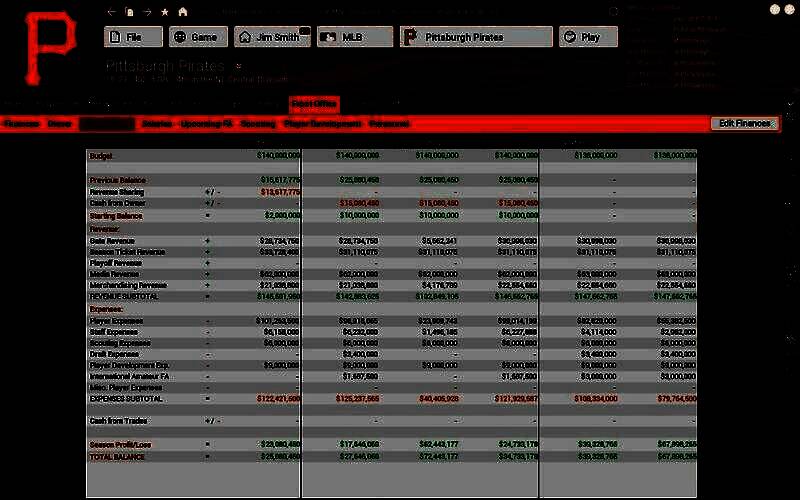Click the bookmark star in top toolbar
This screenshot has width=800, height=500.
(x=165, y=12)
